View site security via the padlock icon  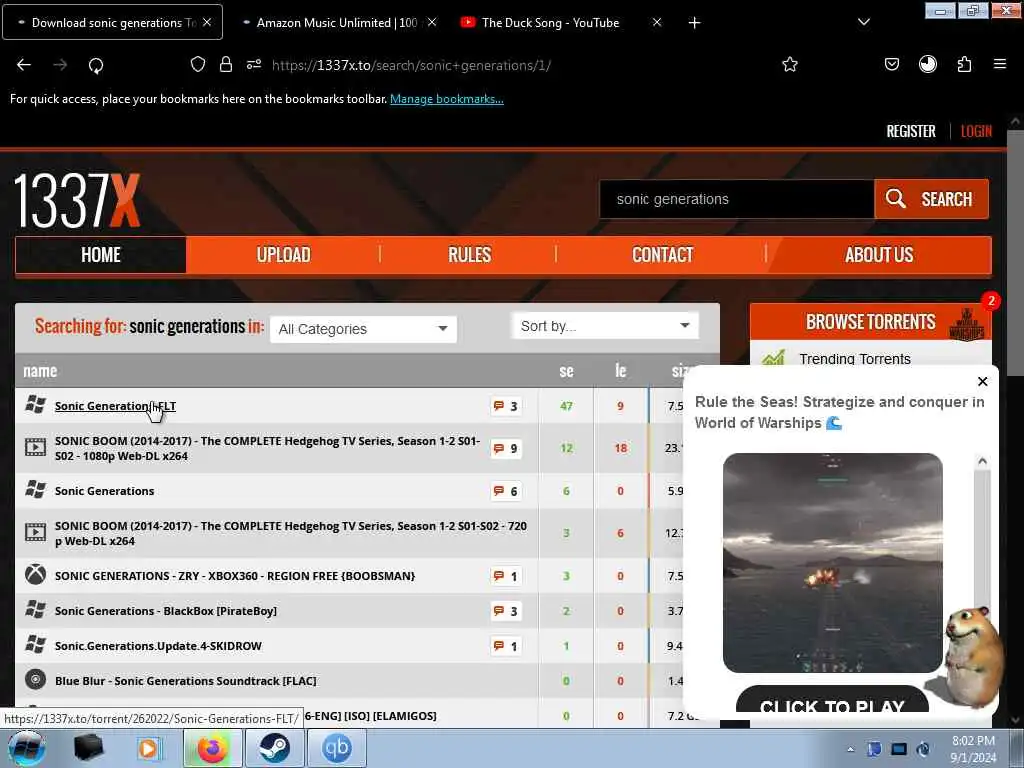pyautogui.click(x=226, y=64)
